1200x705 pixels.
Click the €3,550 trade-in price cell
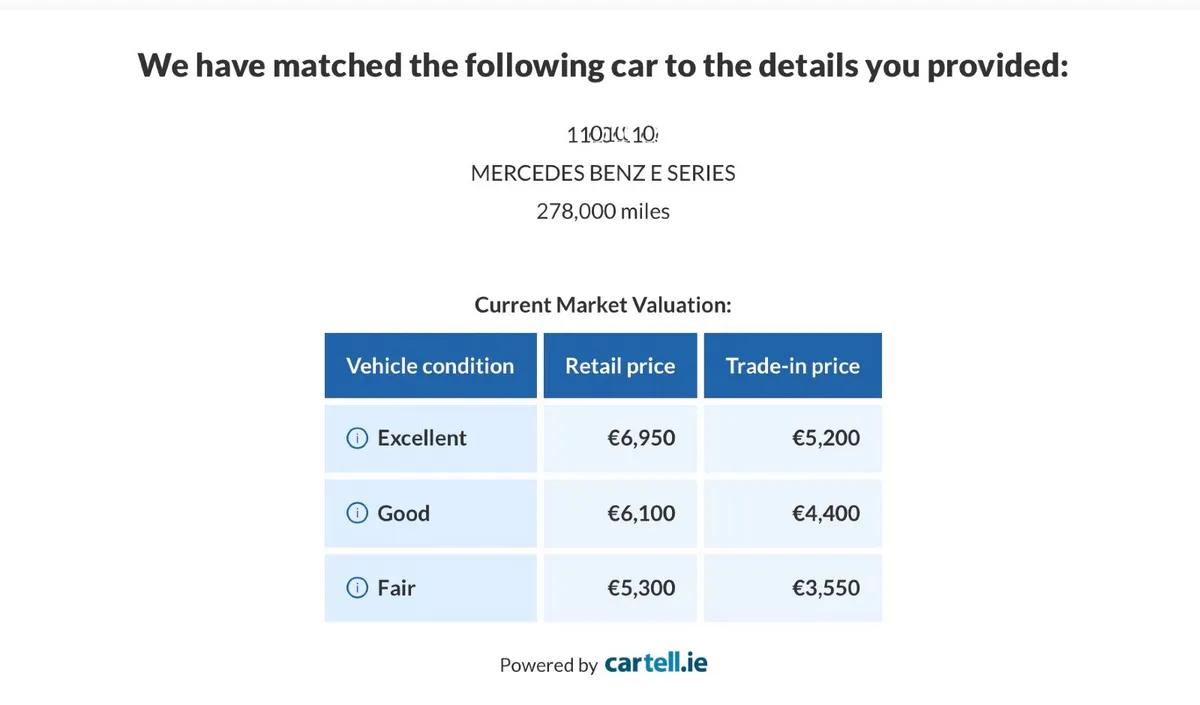click(x=793, y=588)
